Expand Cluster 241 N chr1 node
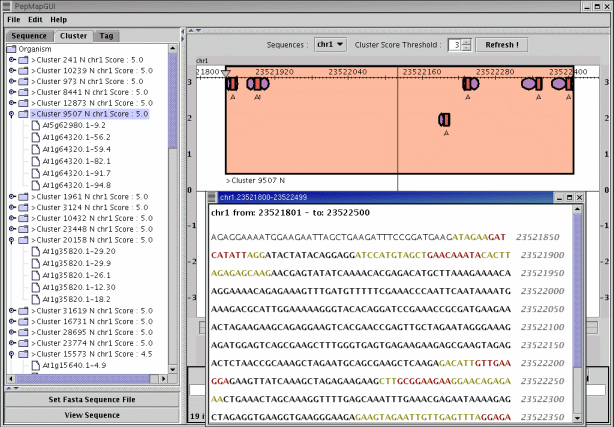This screenshot has height=427, width=614. click(x=12, y=60)
